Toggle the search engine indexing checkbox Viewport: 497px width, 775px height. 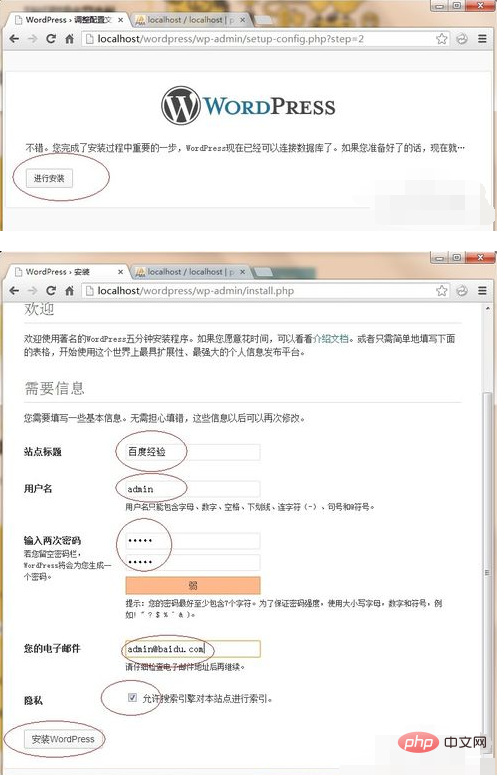point(132,697)
